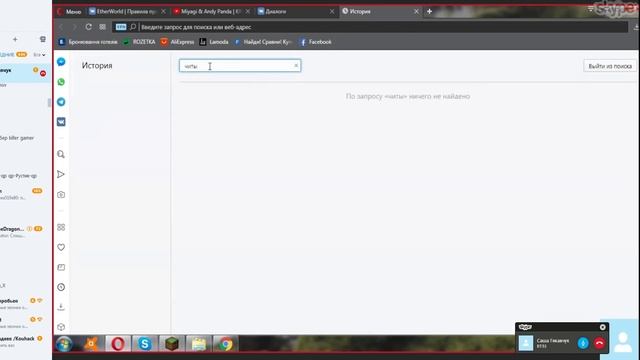Open AliExpress bookmark

177,42
